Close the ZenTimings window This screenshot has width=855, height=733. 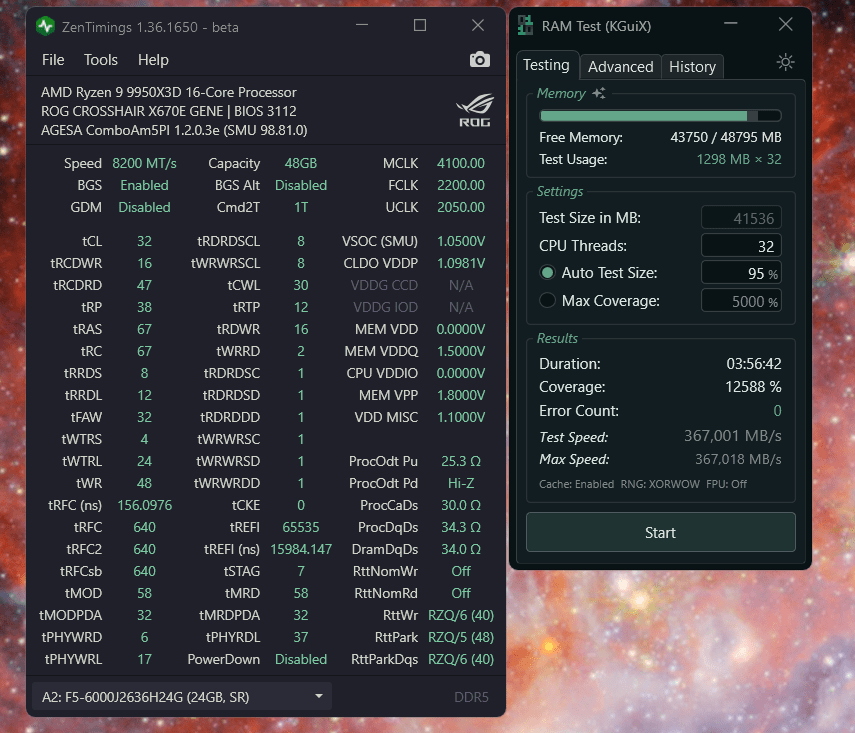(x=478, y=25)
